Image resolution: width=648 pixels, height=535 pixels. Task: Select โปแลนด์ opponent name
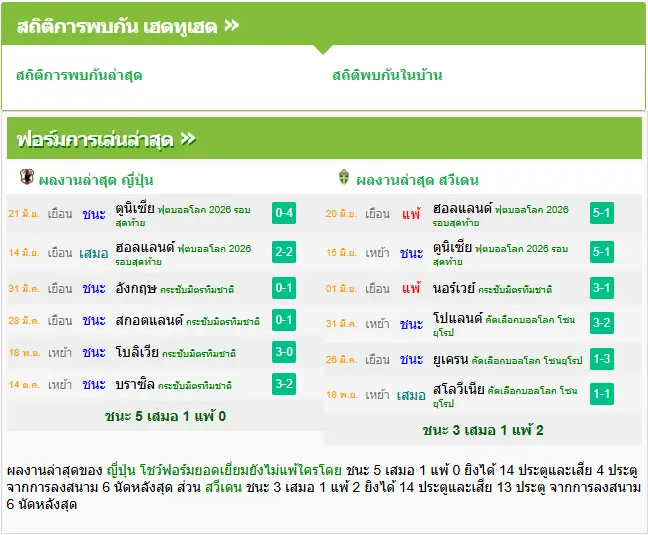(x=457, y=319)
